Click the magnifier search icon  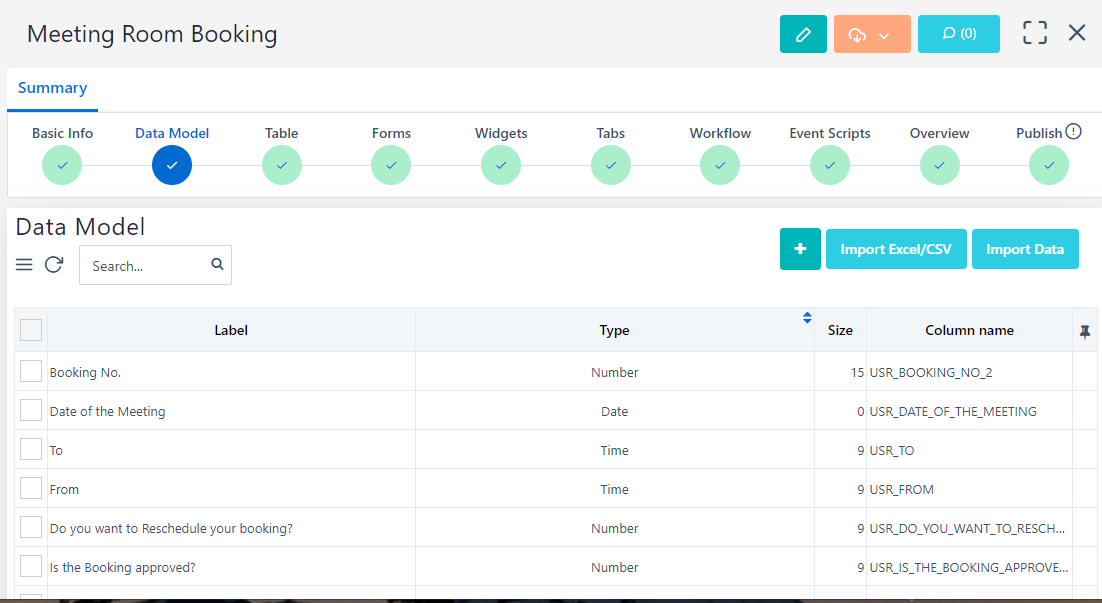point(217,265)
